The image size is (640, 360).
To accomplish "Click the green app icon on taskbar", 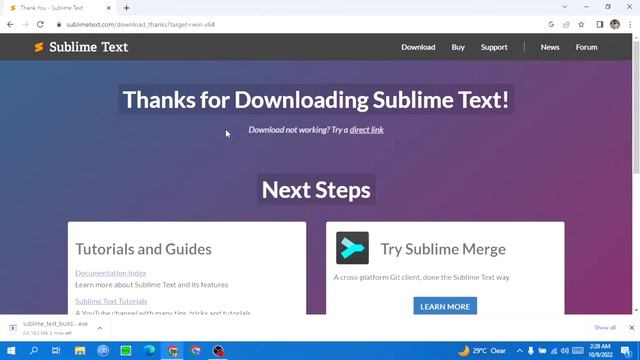I will [x=126, y=351].
